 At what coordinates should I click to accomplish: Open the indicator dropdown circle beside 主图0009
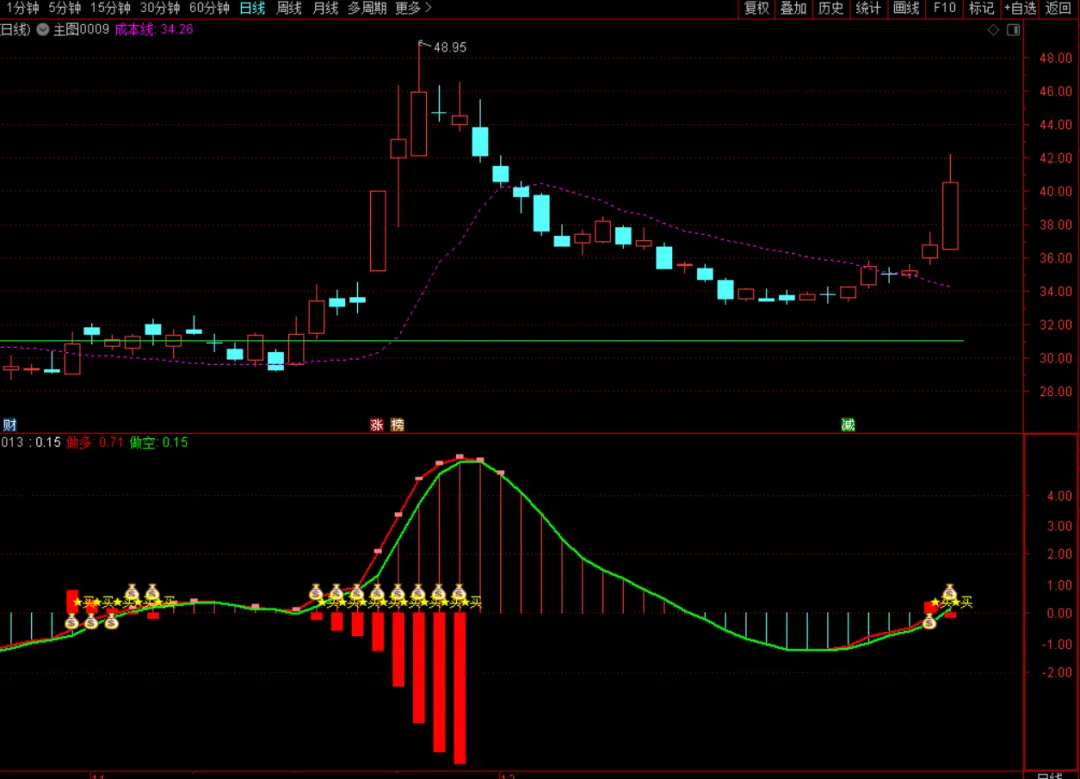click(43, 30)
